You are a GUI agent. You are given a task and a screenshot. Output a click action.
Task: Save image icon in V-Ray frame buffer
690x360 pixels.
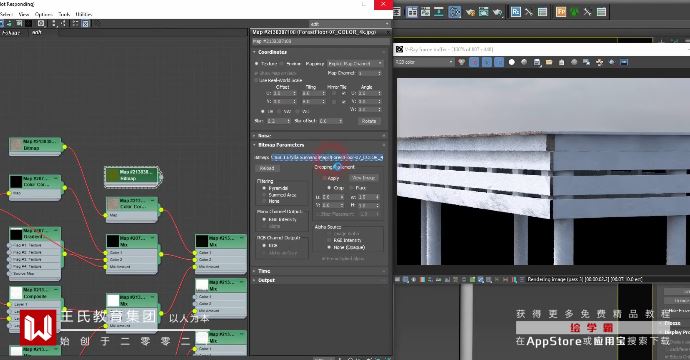(x=537, y=62)
